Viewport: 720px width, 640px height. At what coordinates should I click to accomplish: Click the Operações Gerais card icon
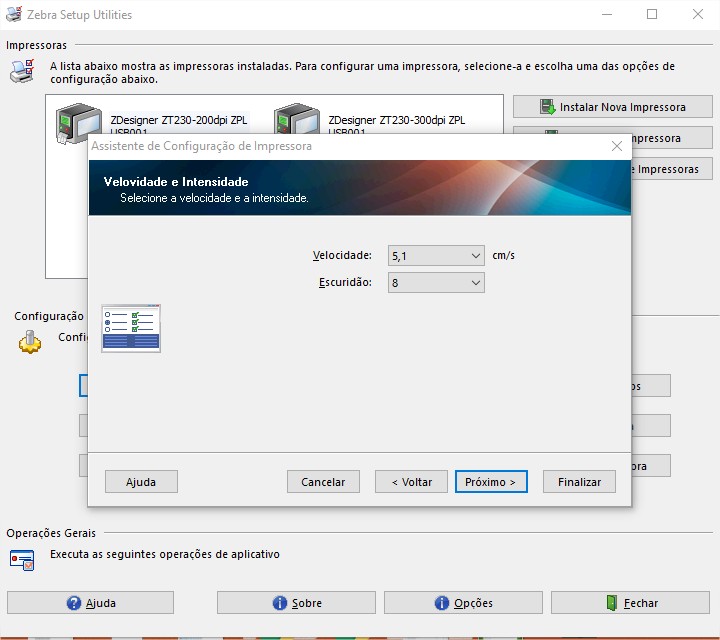coord(22,560)
